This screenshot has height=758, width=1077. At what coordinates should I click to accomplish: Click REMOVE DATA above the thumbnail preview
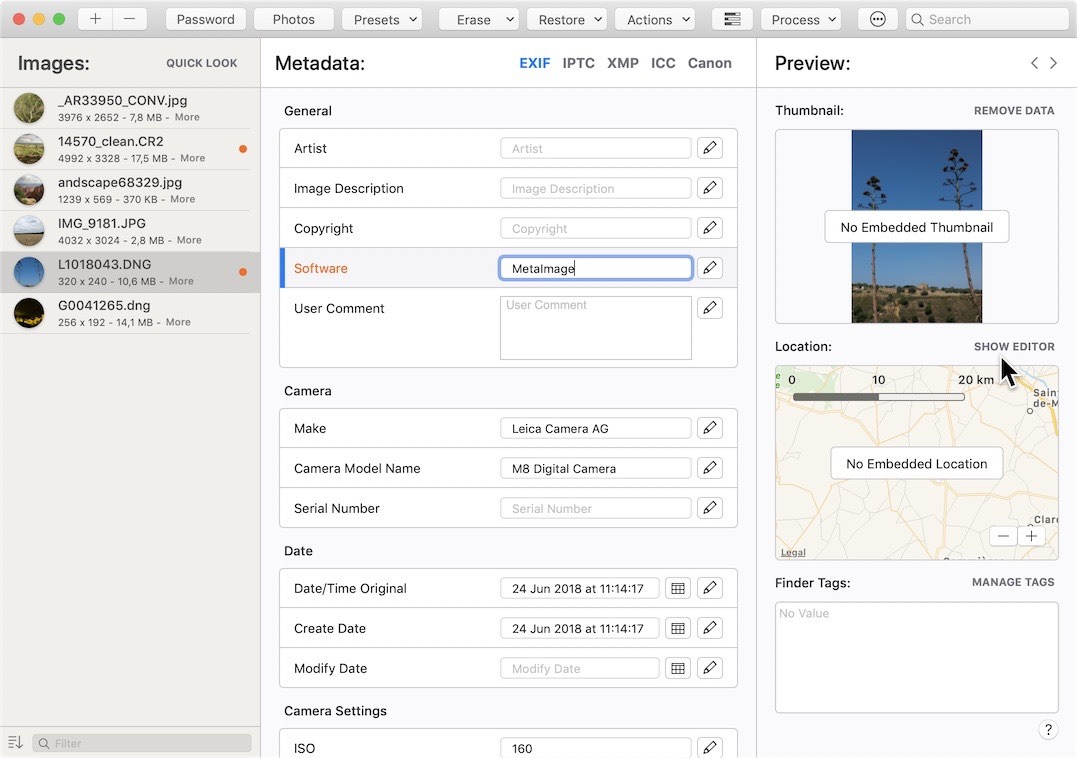click(1014, 110)
